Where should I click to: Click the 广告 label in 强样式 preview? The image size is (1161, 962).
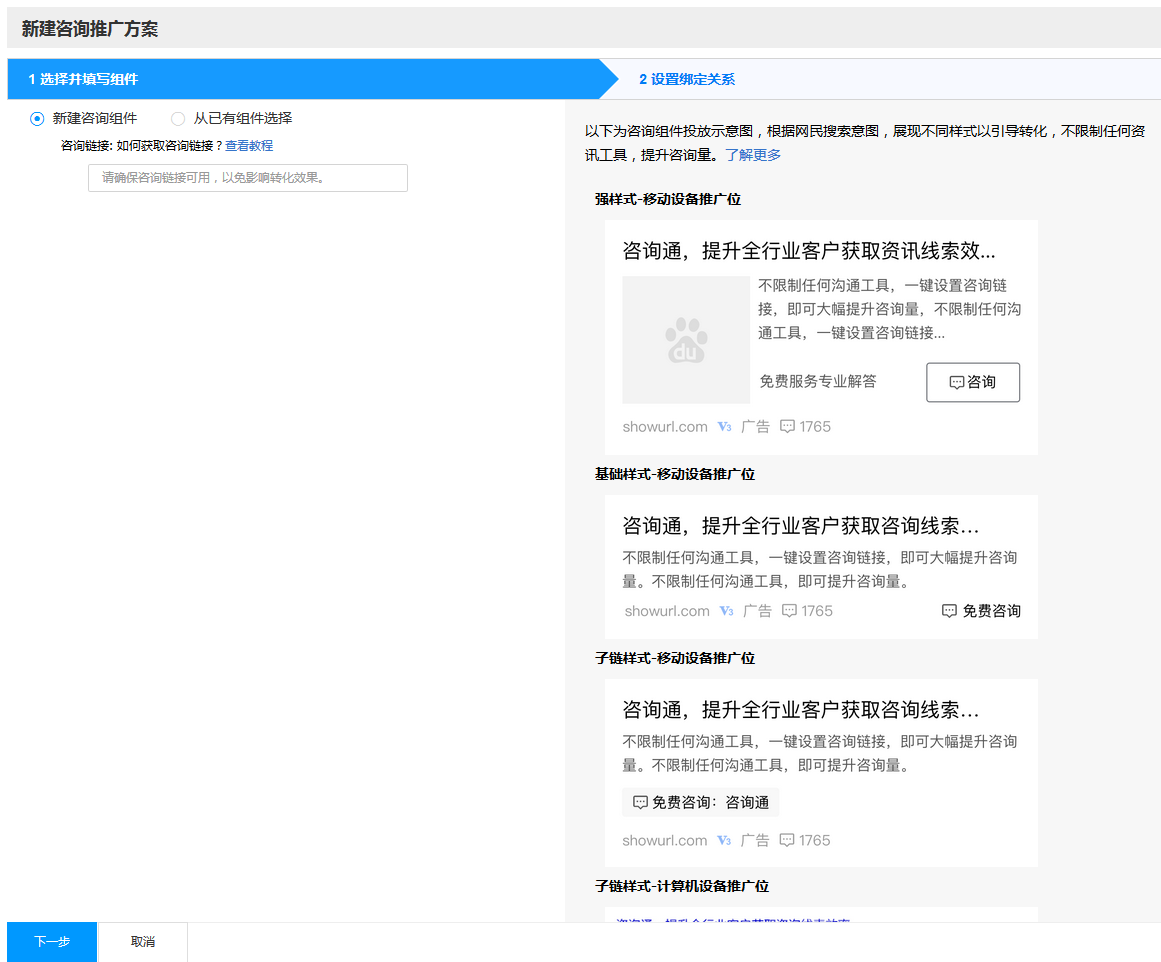755,427
